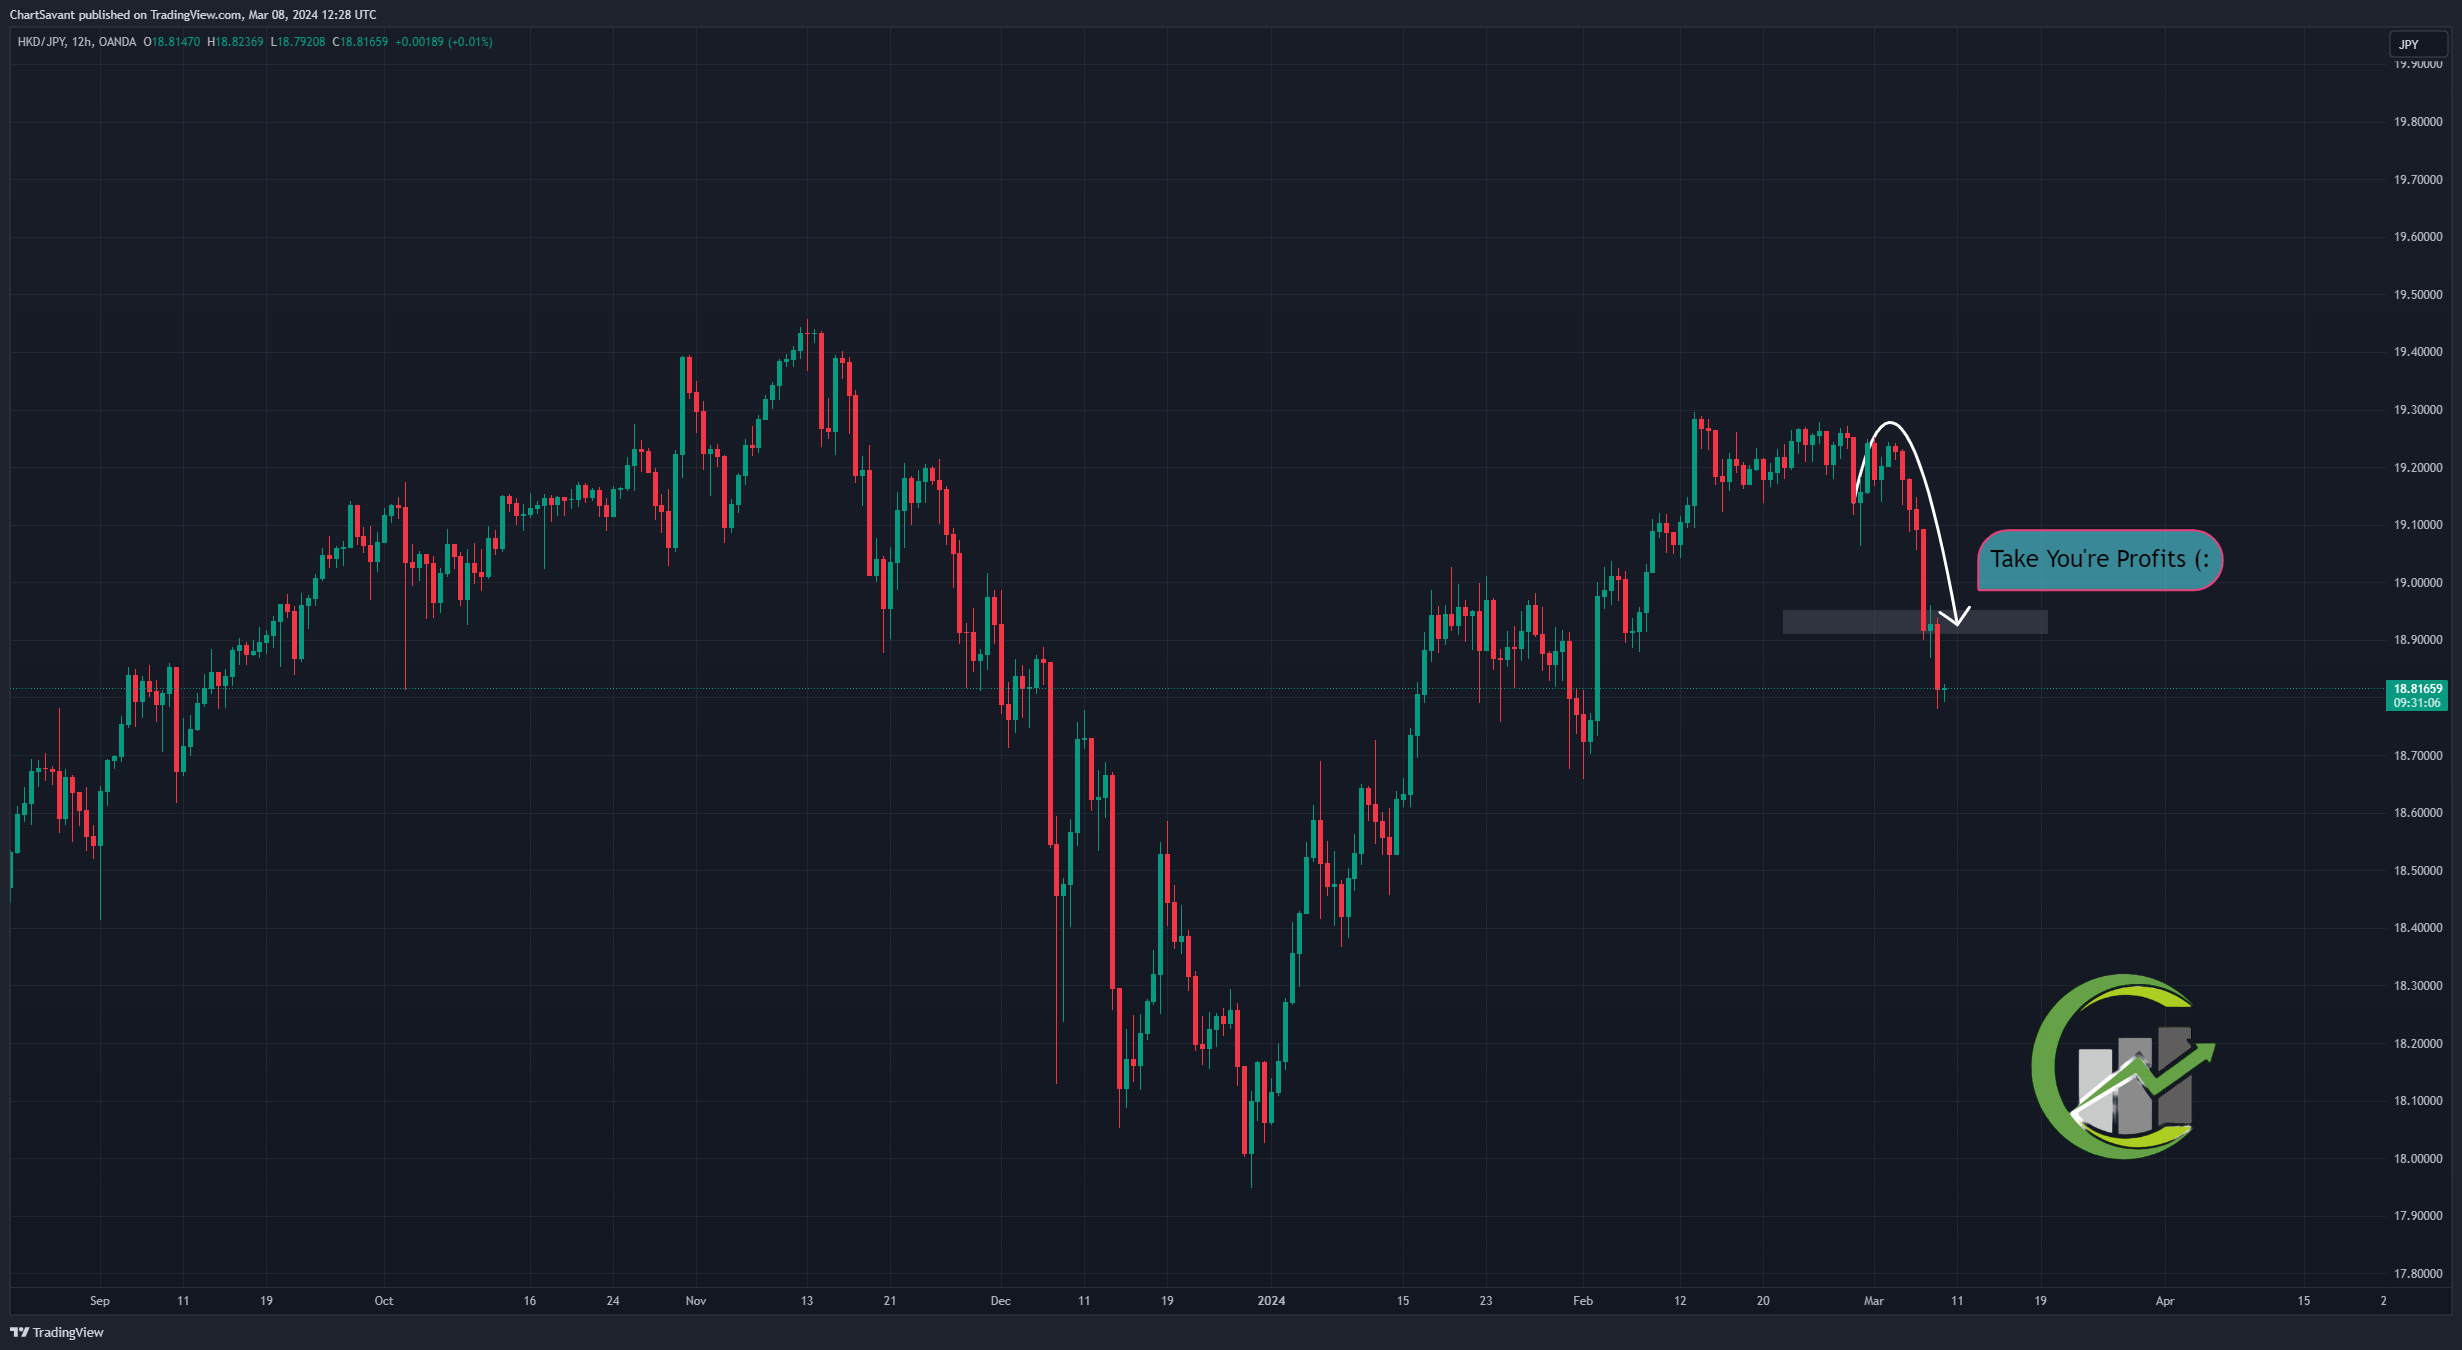Select the gray target zone rectangle
The height and width of the screenshot is (1350, 2462).
pos(1915,622)
